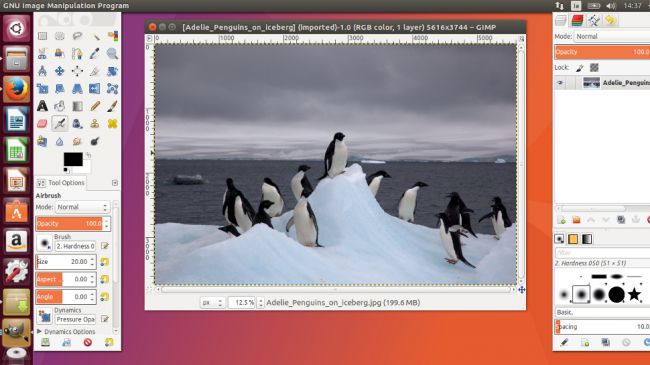Click the black foreground color swatch
Screen dimensions: 650x365
73,159
